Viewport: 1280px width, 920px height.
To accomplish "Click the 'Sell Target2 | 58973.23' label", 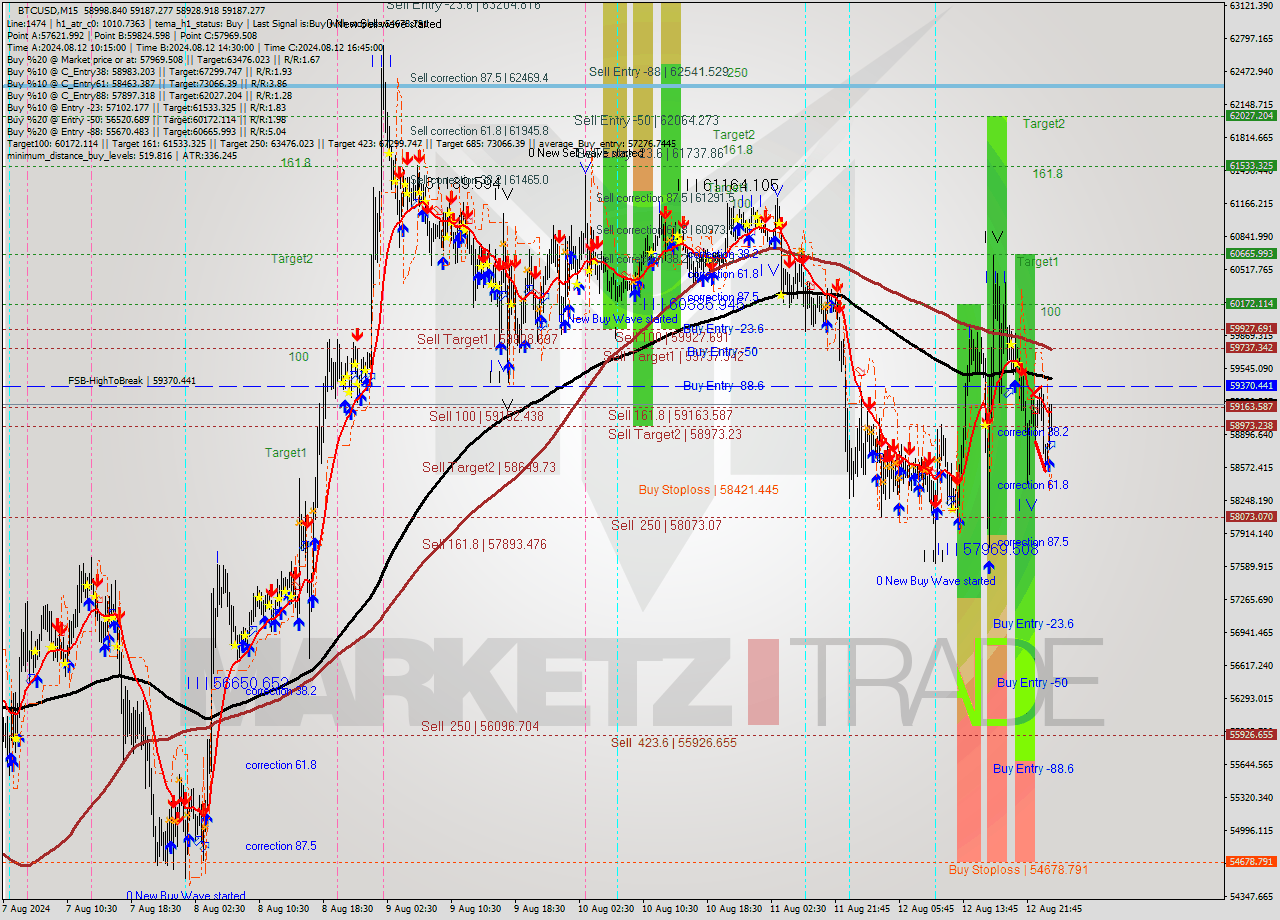I will [x=675, y=434].
